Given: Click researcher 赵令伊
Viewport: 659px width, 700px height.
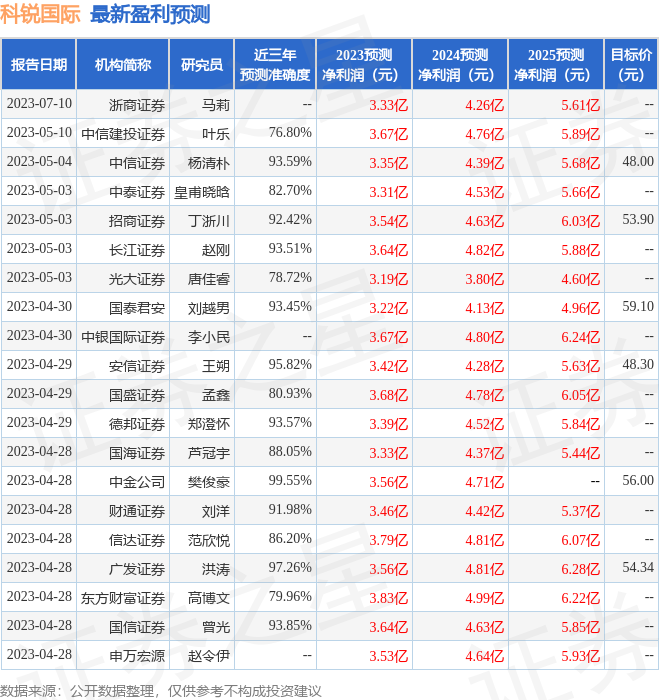Looking at the screenshot, I should [209, 657].
